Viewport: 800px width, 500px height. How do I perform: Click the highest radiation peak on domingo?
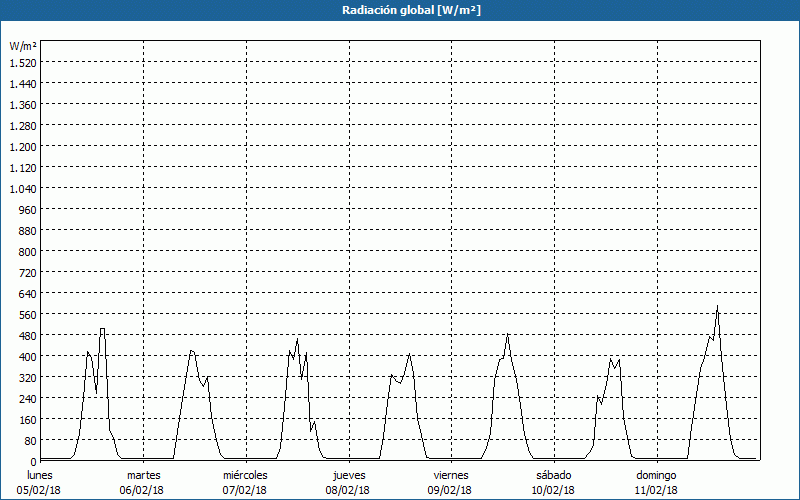[x=717, y=307]
